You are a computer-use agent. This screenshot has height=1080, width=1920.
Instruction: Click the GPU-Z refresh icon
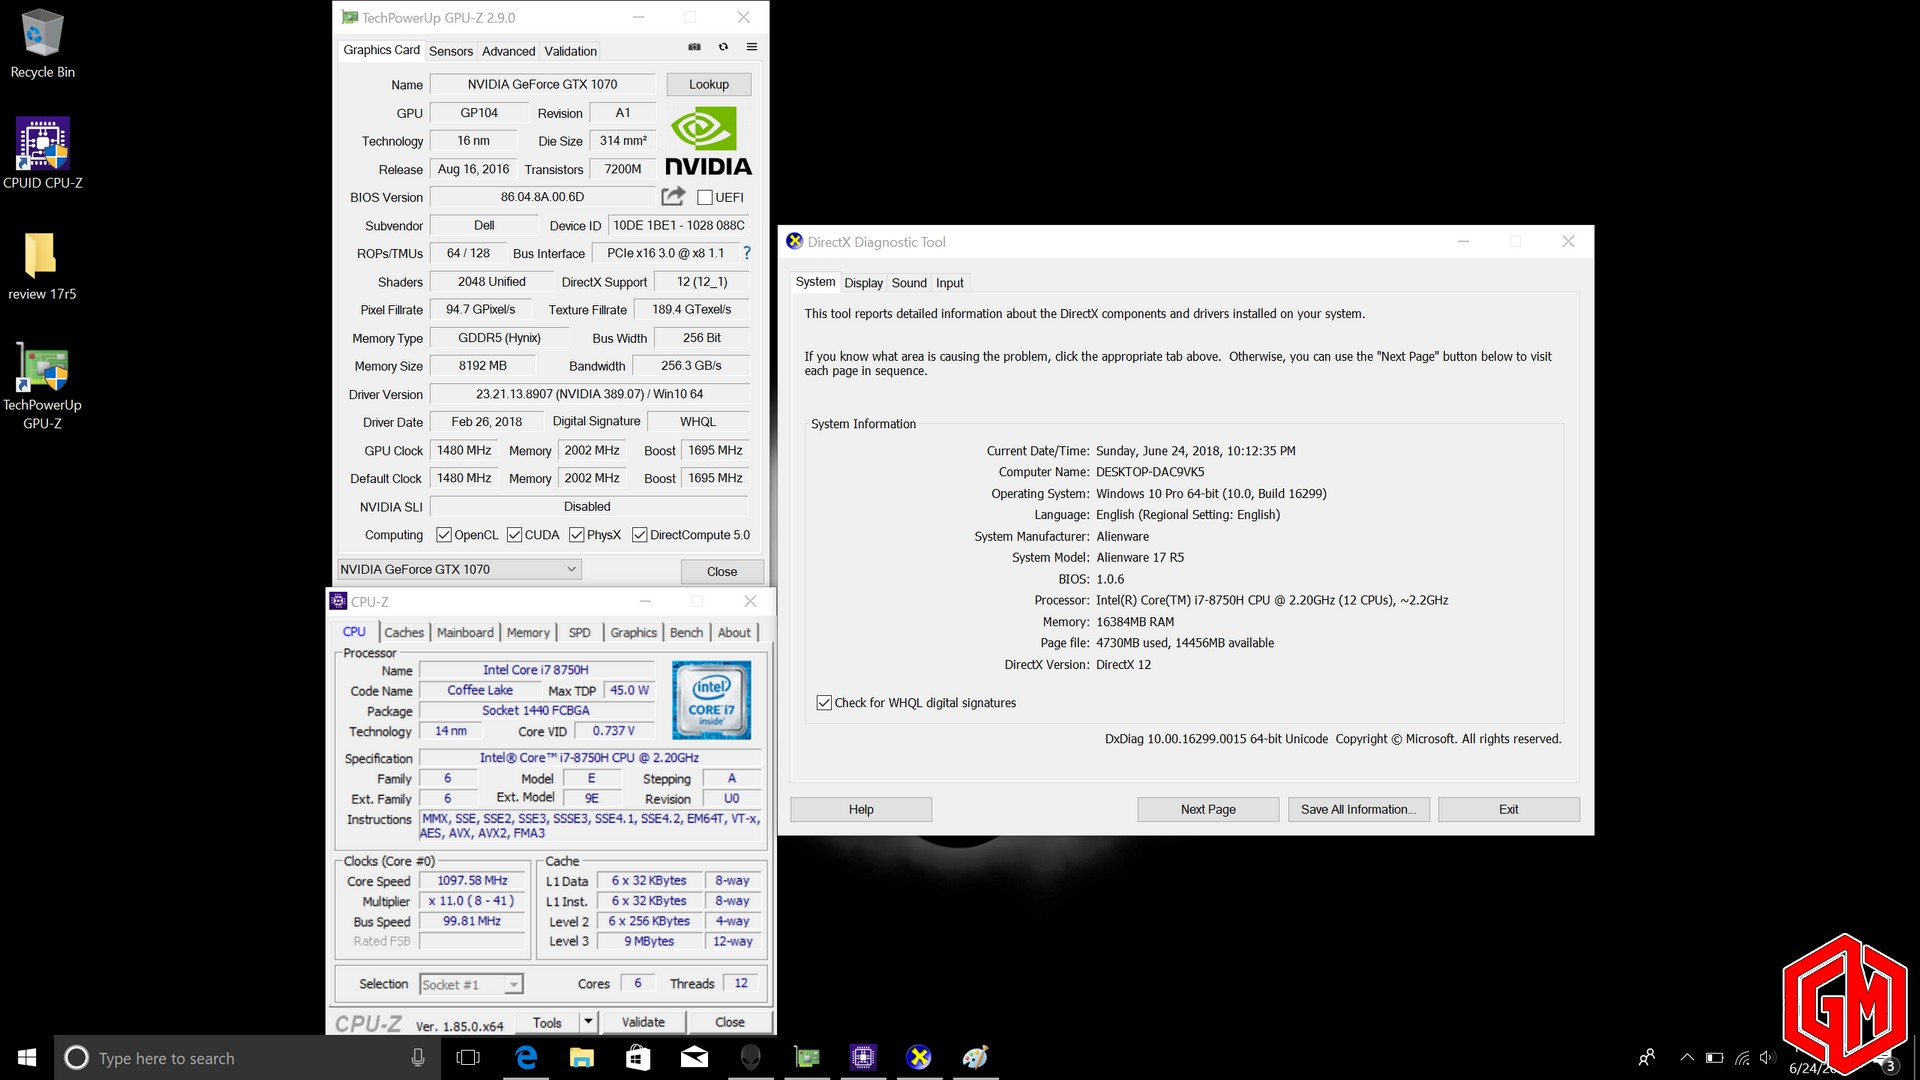[723, 47]
